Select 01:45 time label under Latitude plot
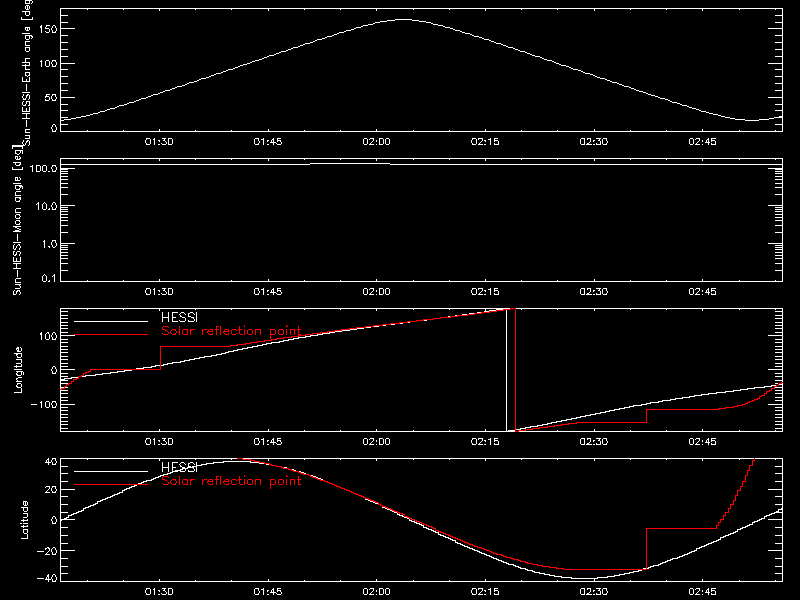The height and width of the screenshot is (600, 800). coord(268,591)
